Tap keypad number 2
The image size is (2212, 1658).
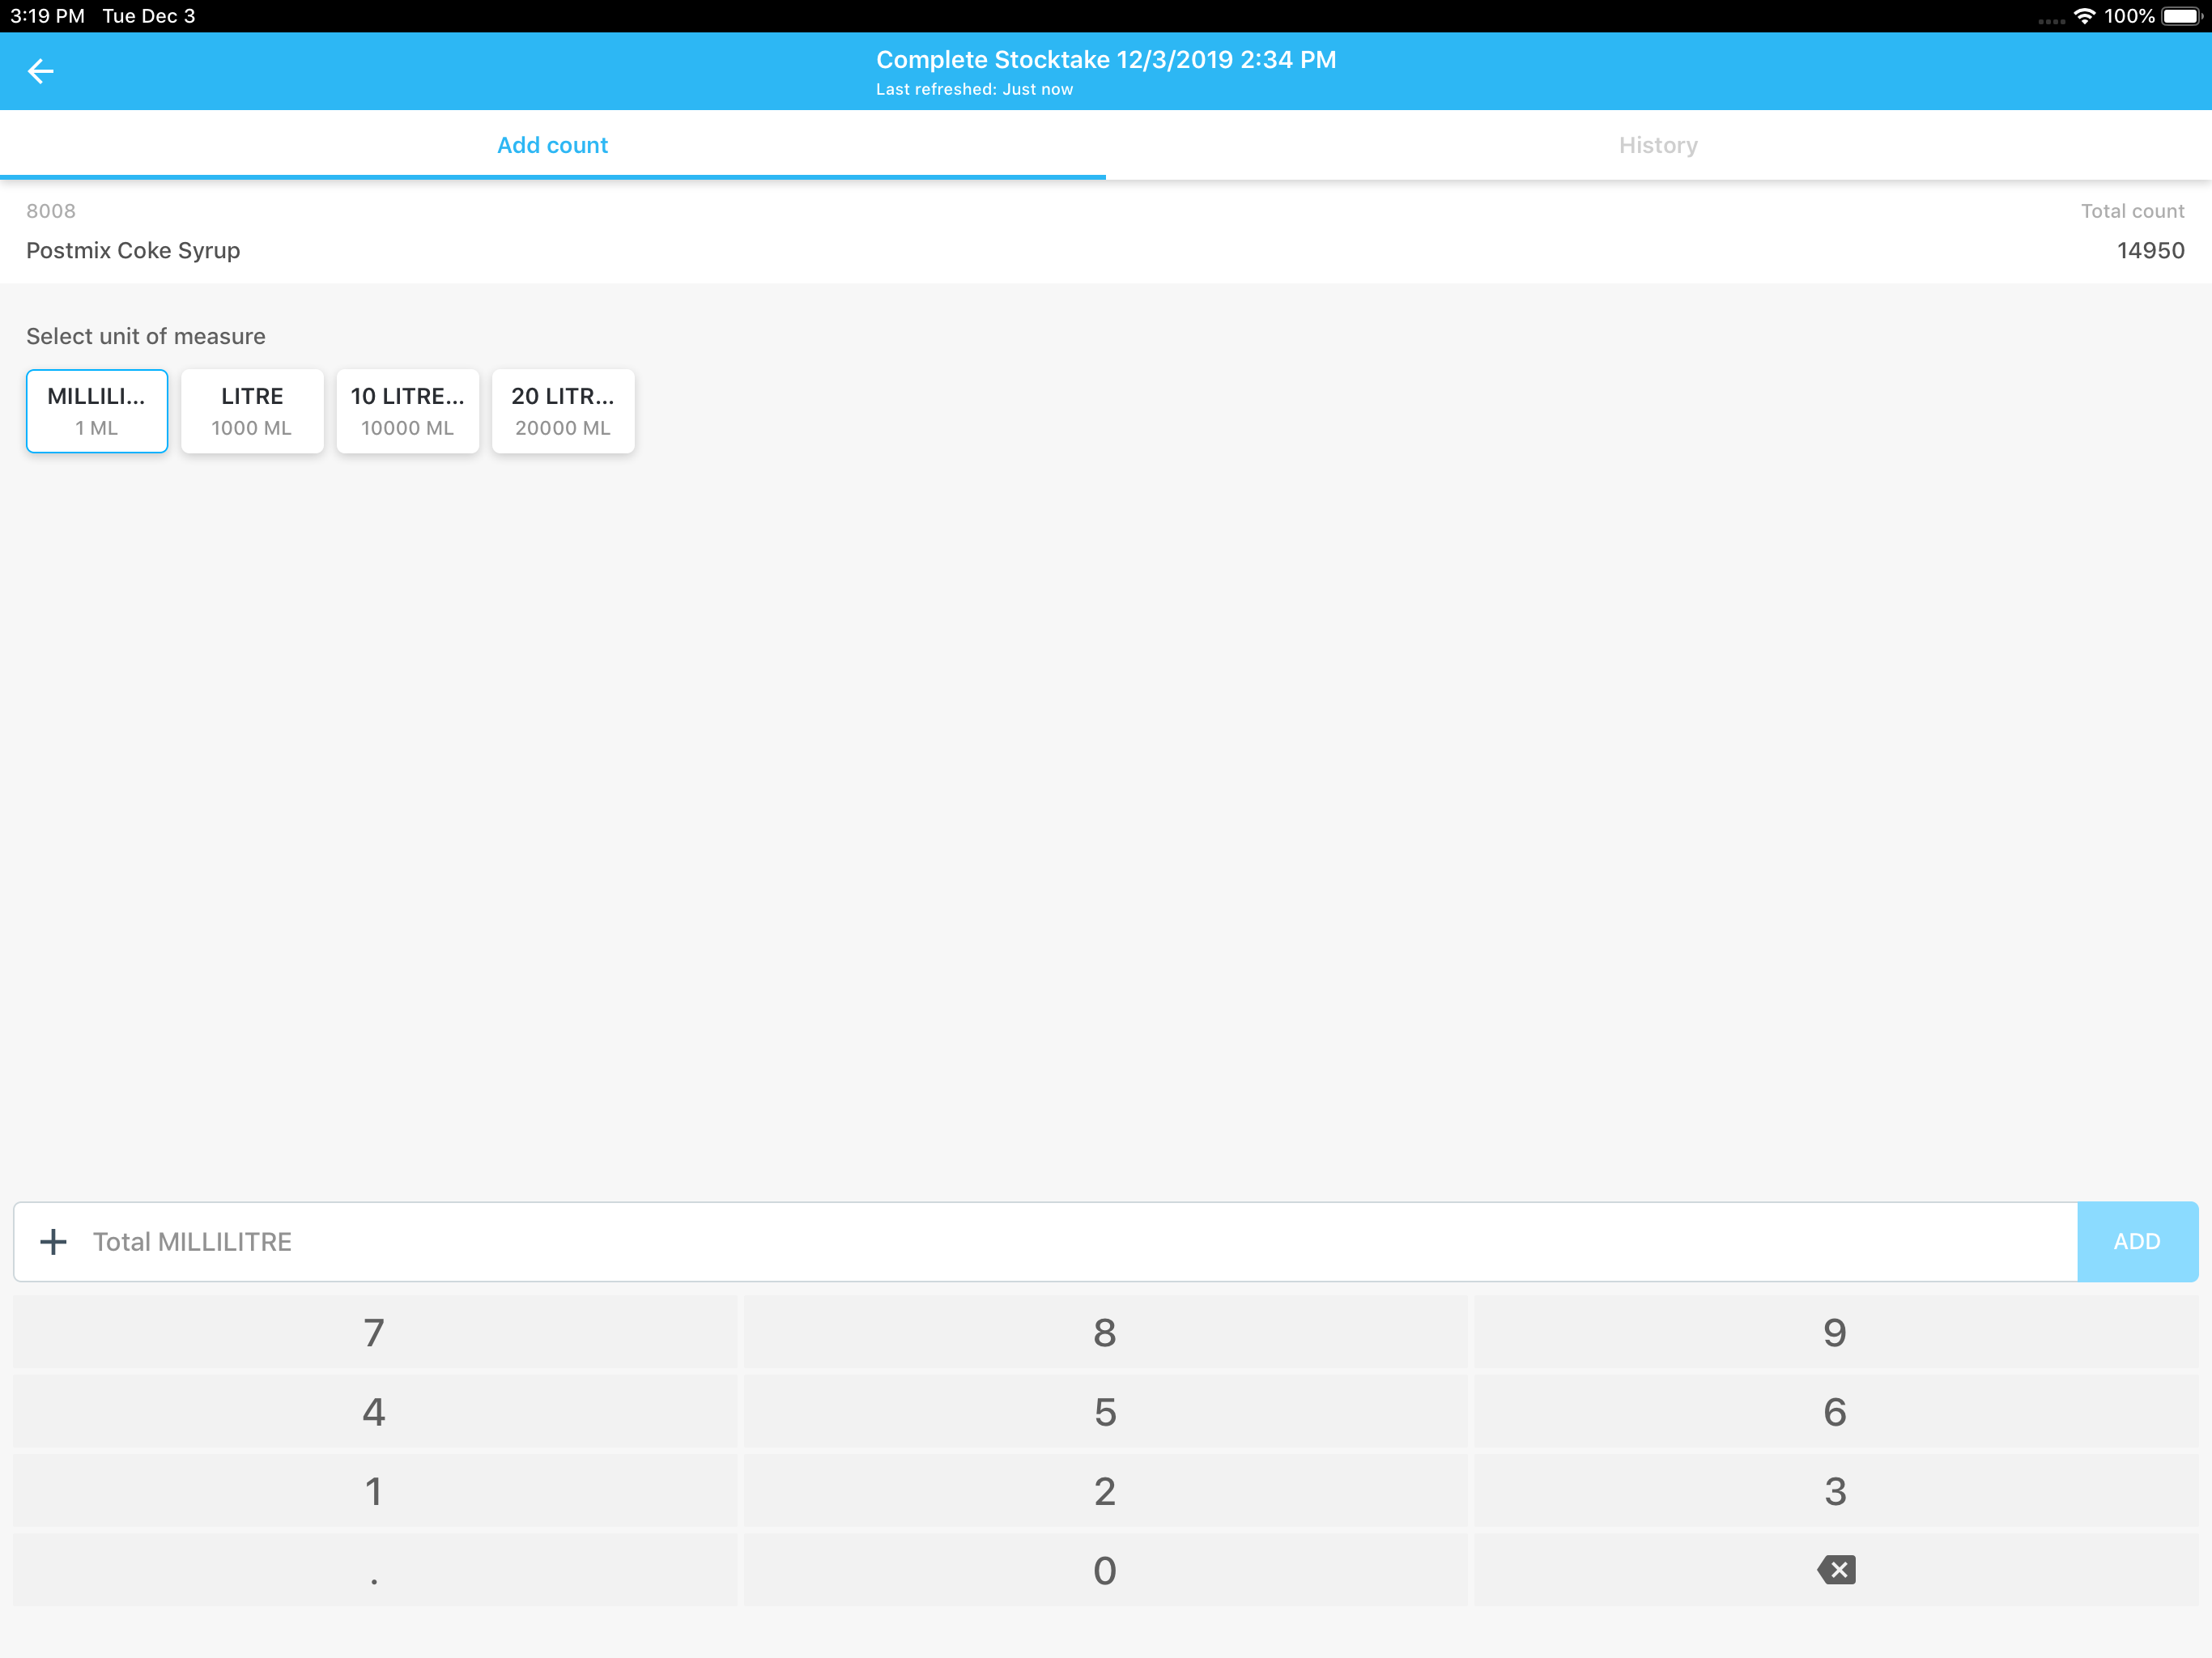(1105, 1491)
